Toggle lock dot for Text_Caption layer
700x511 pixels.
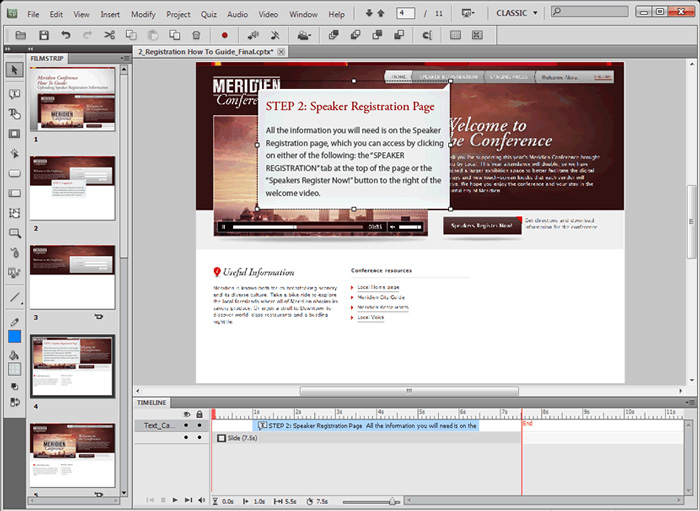199,426
